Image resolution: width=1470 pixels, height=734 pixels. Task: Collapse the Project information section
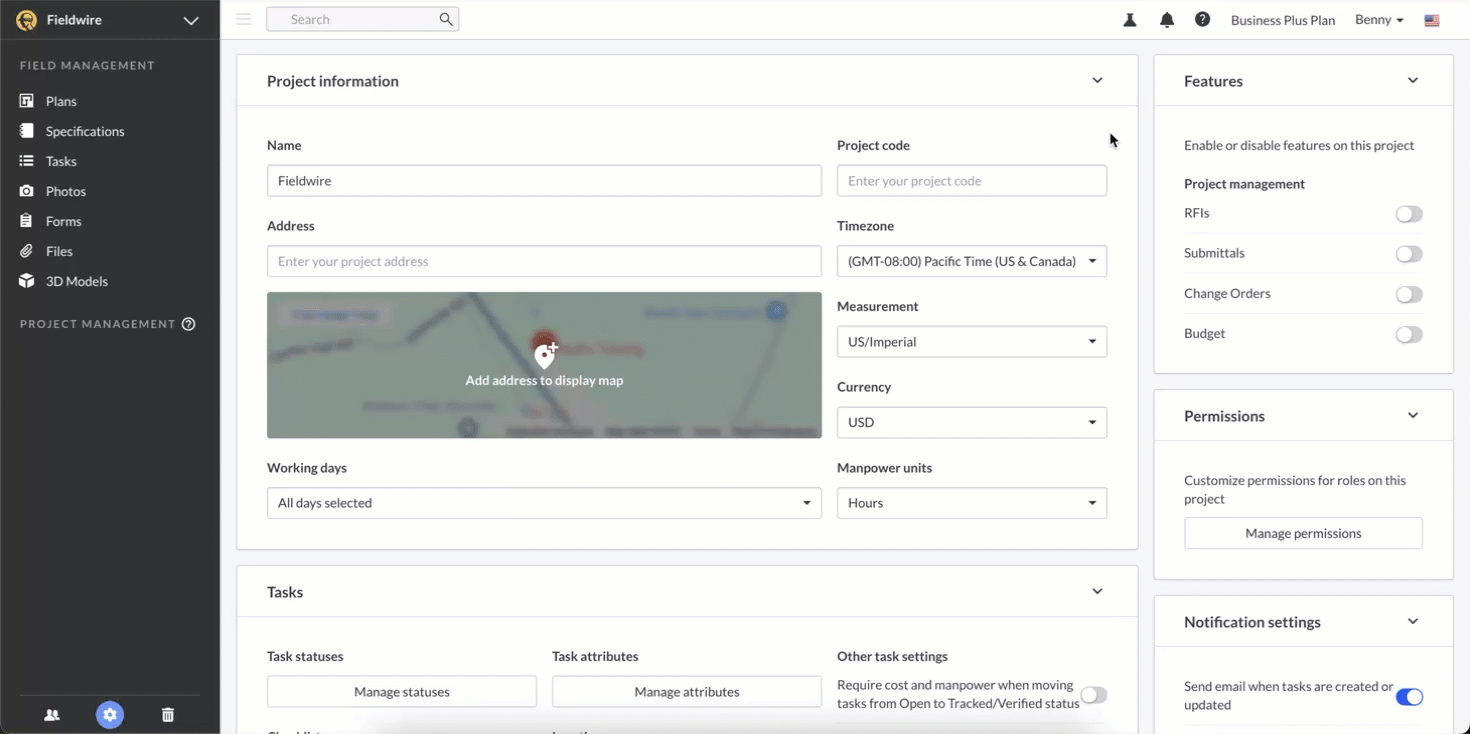[x=1097, y=81]
